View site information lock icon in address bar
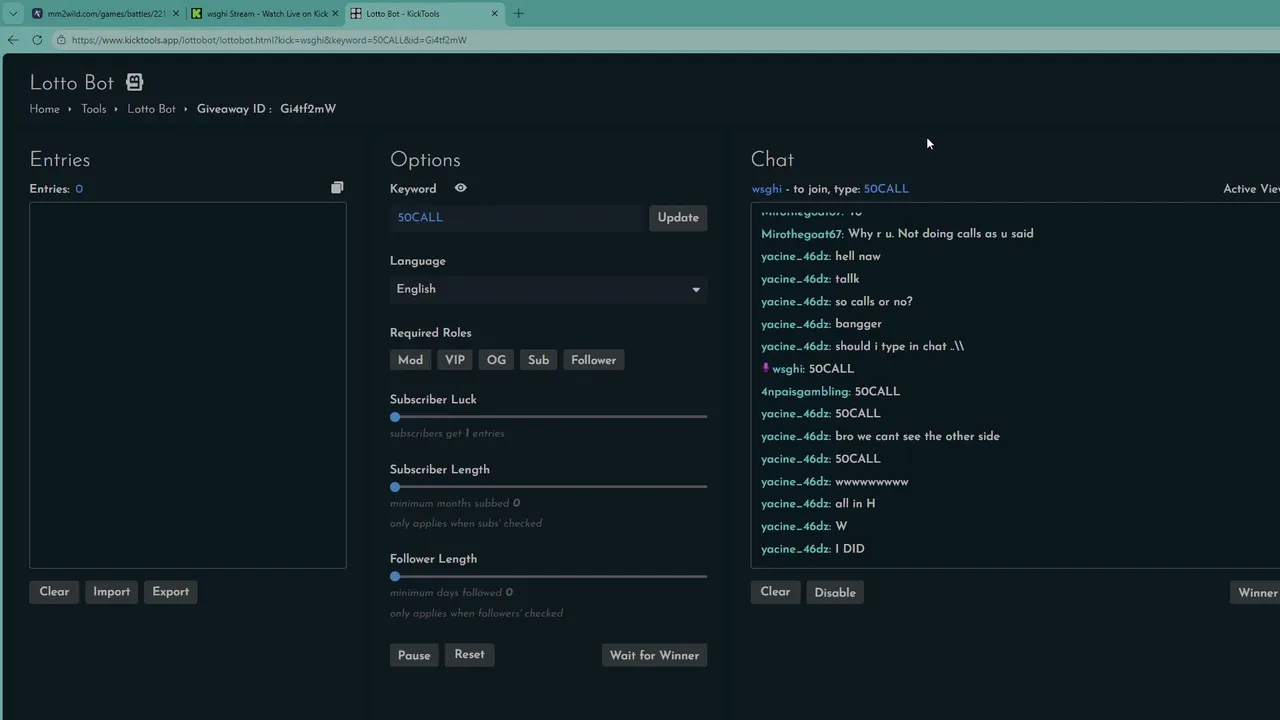This screenshot has height=720, width=1280. [61, 40]
